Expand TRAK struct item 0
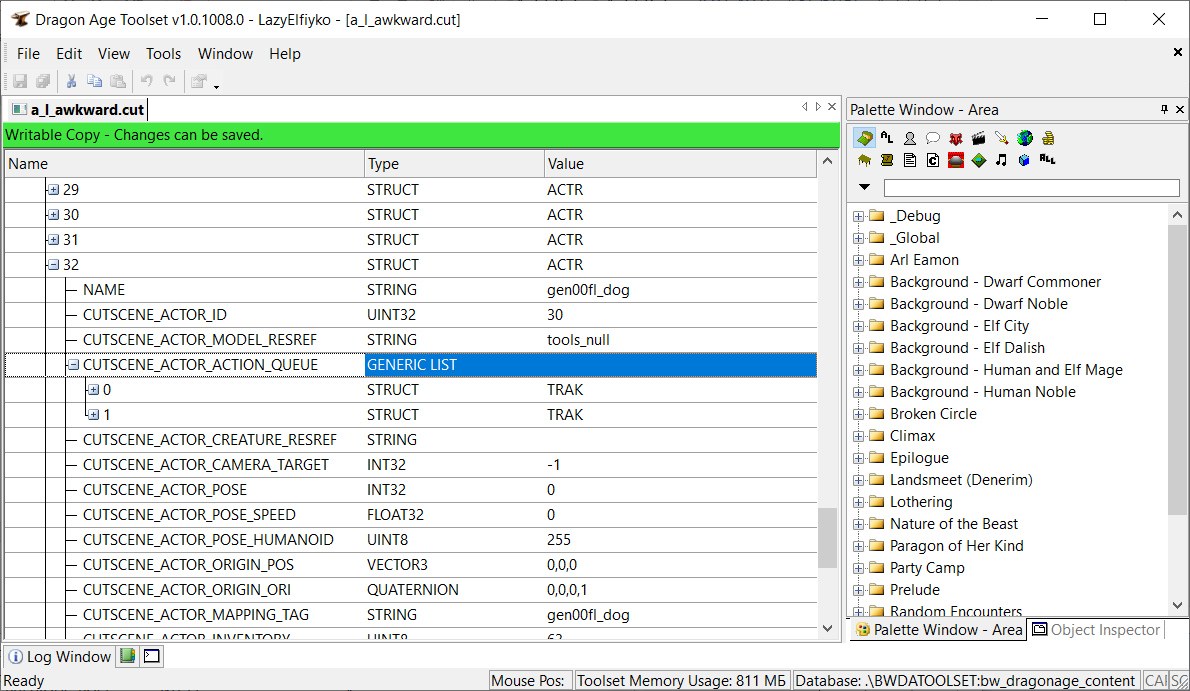The height and width of the screenshot is (691, 1190). pos(93,390)
